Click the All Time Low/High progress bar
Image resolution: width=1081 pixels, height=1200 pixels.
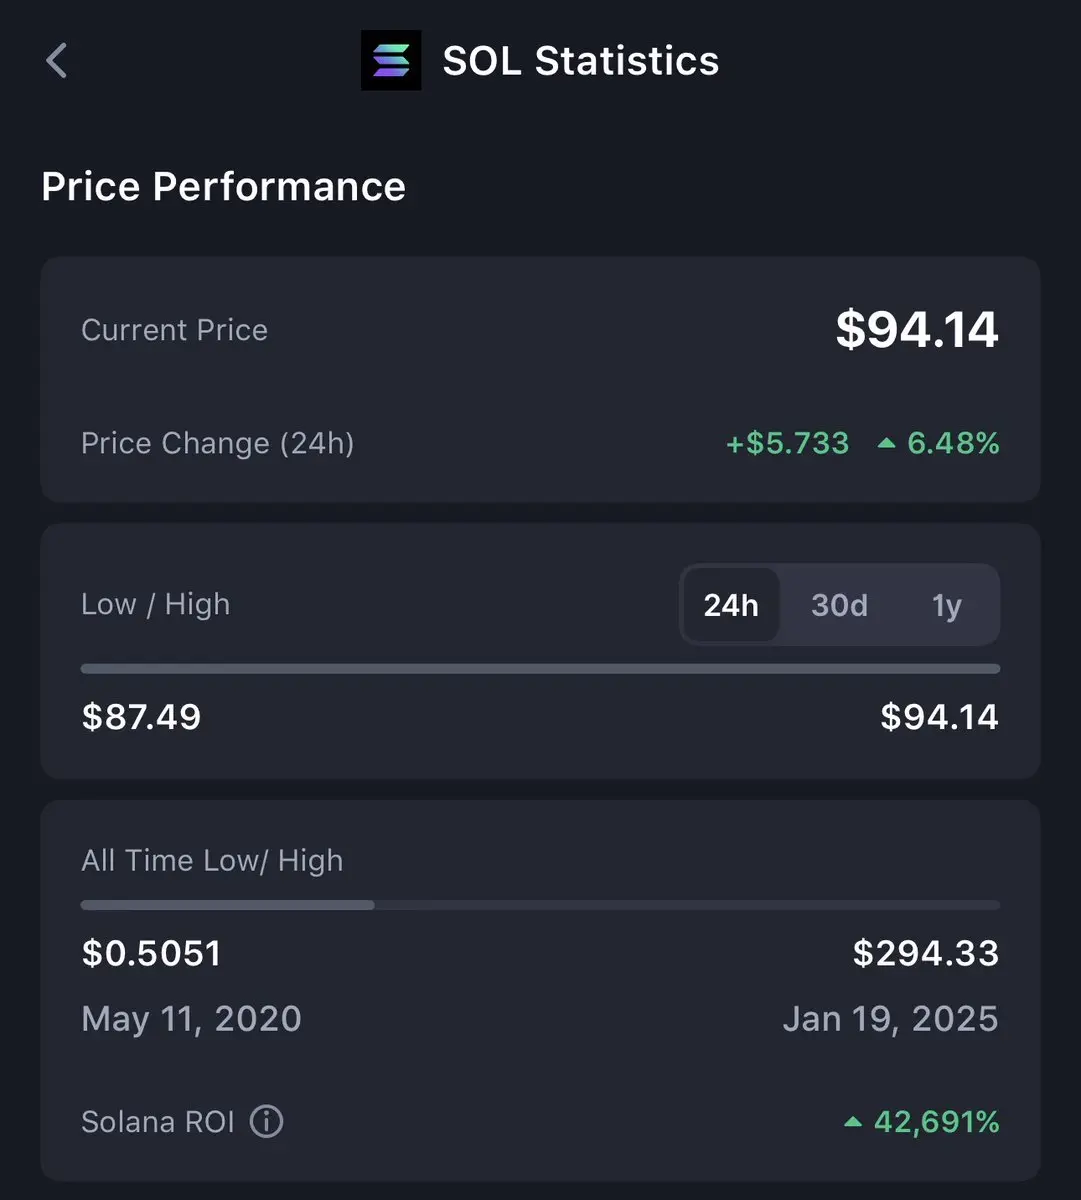coord(540,905)
